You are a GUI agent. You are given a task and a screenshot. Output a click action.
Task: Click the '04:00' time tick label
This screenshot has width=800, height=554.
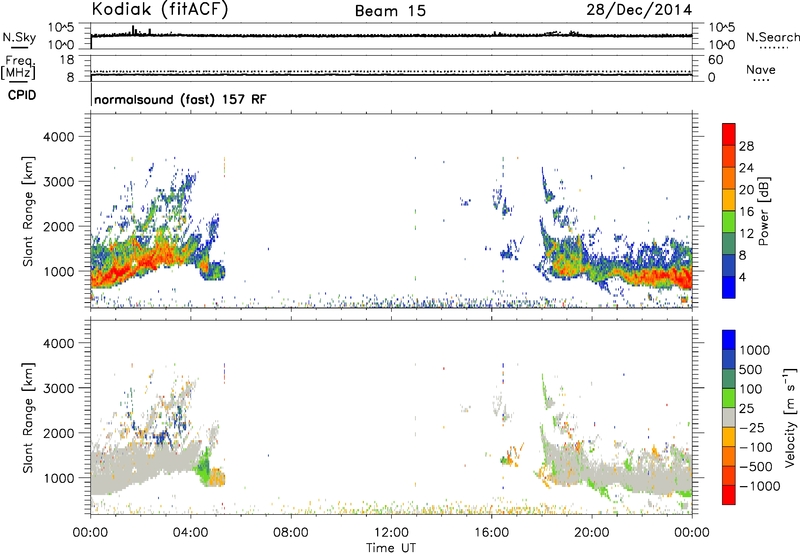(x=190, y=533)
